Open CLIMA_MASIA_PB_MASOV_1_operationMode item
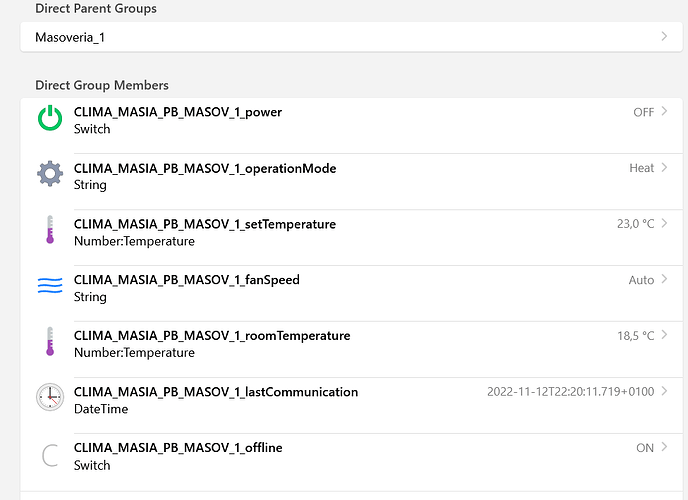Screen dimensions: 688x500 pos(205,168)
